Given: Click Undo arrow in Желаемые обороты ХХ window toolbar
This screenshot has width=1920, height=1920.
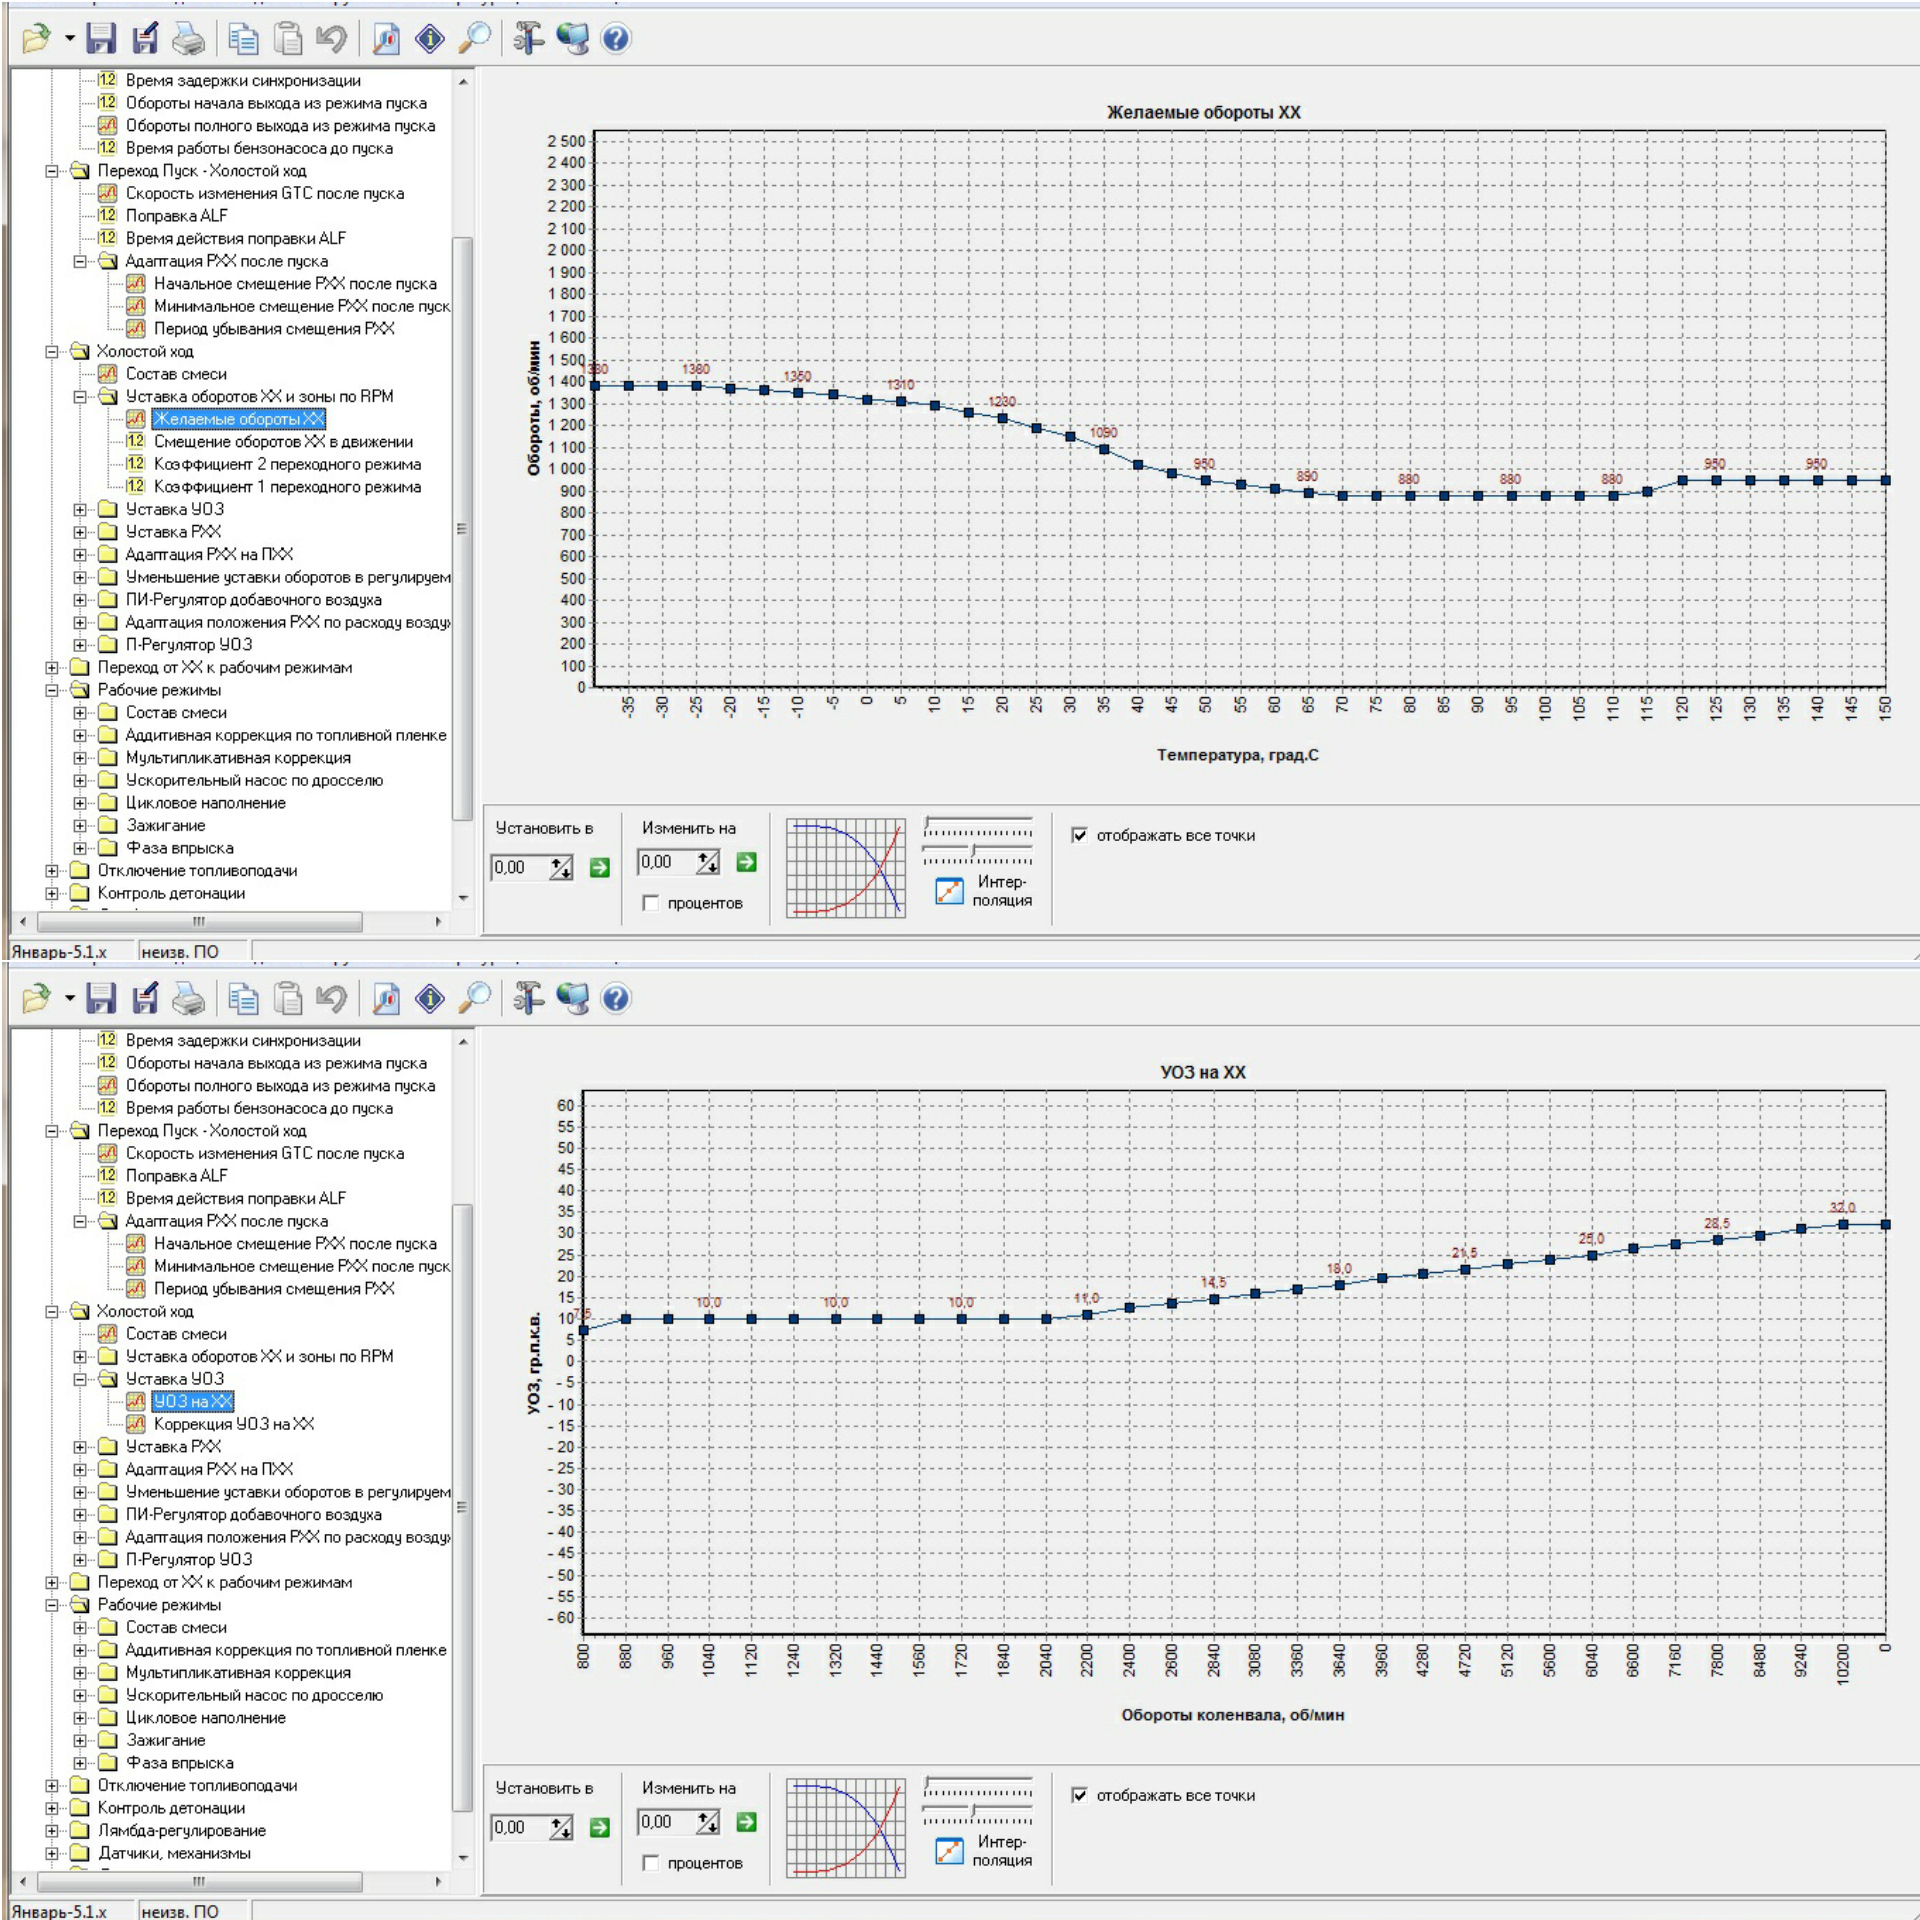Looking at the screenshot, I should point(331,39).
